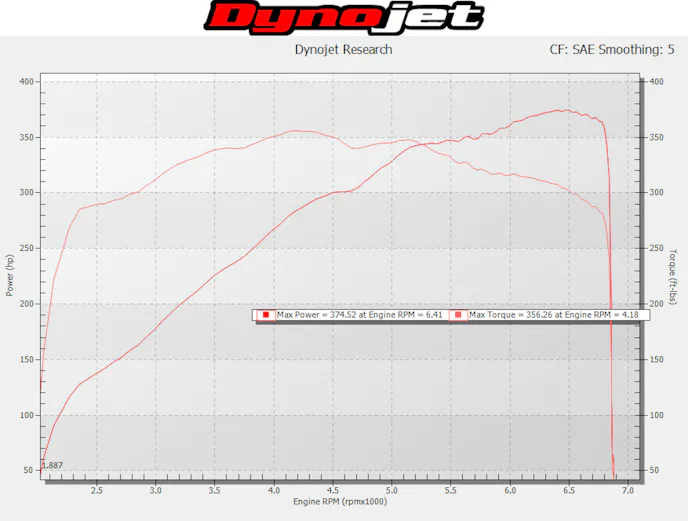Click the Max Torque legend marker
Image resolution: width=688 pixels, height=521 pixels.
[x=458, y=315]
